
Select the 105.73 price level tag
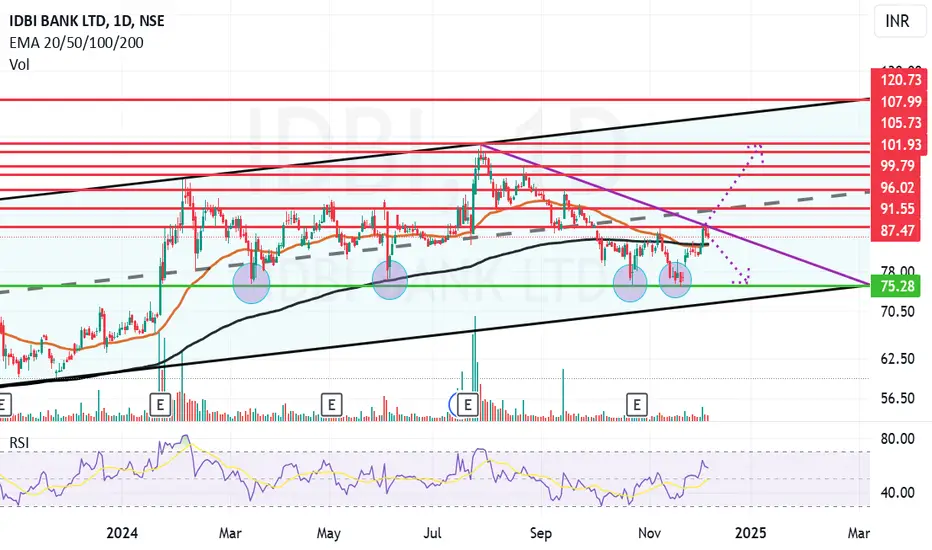pos(899,122)
